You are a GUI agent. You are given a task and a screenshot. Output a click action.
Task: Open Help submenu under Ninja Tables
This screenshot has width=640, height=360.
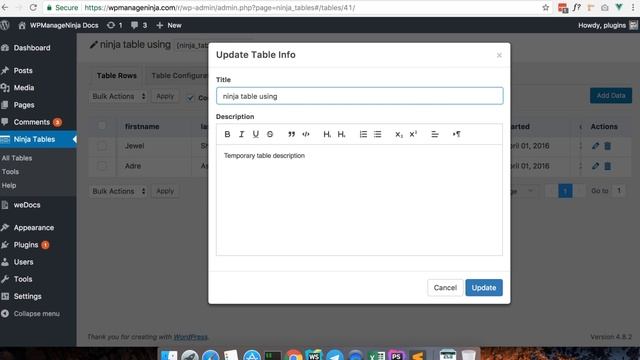[9, 185]
